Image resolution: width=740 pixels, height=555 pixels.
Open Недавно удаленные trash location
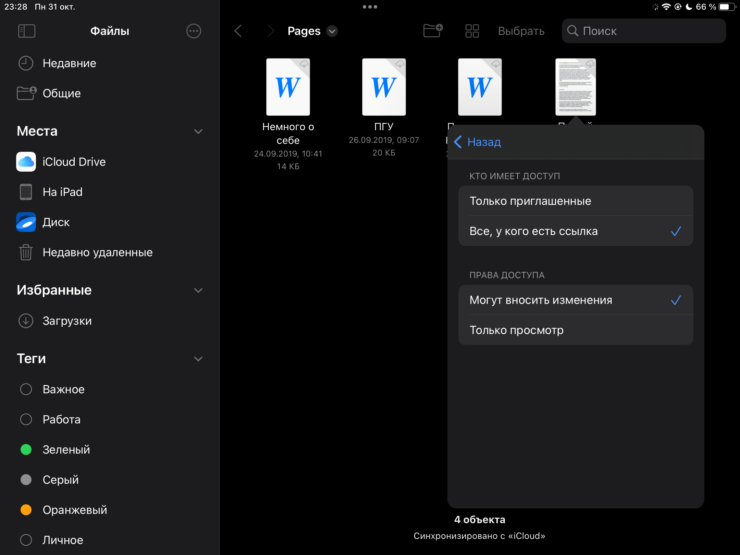click(x=97, y=253)
